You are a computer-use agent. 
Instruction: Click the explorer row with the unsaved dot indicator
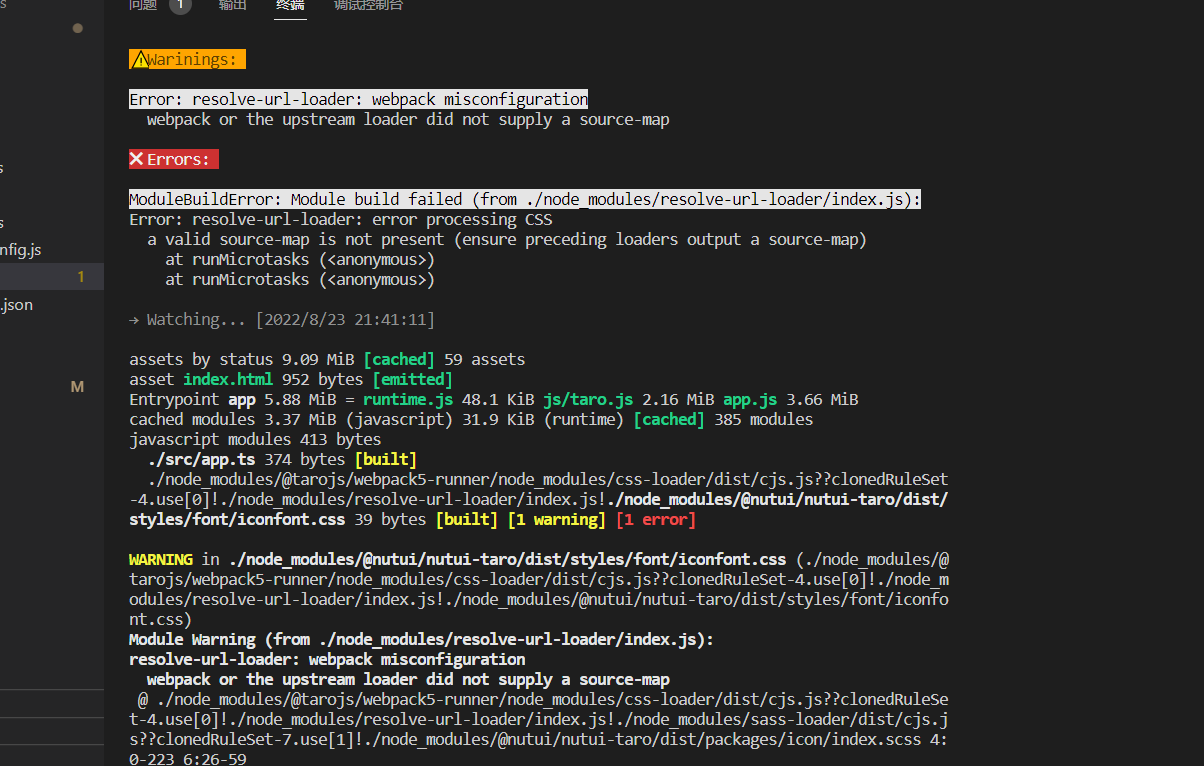[x=52, y=28]
